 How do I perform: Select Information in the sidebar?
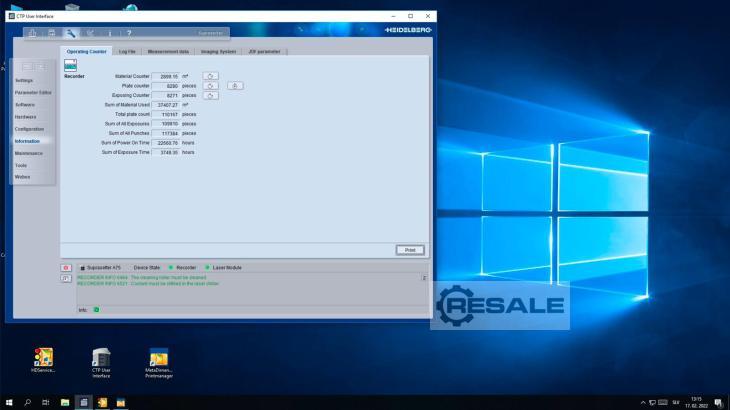click(27, 141)
